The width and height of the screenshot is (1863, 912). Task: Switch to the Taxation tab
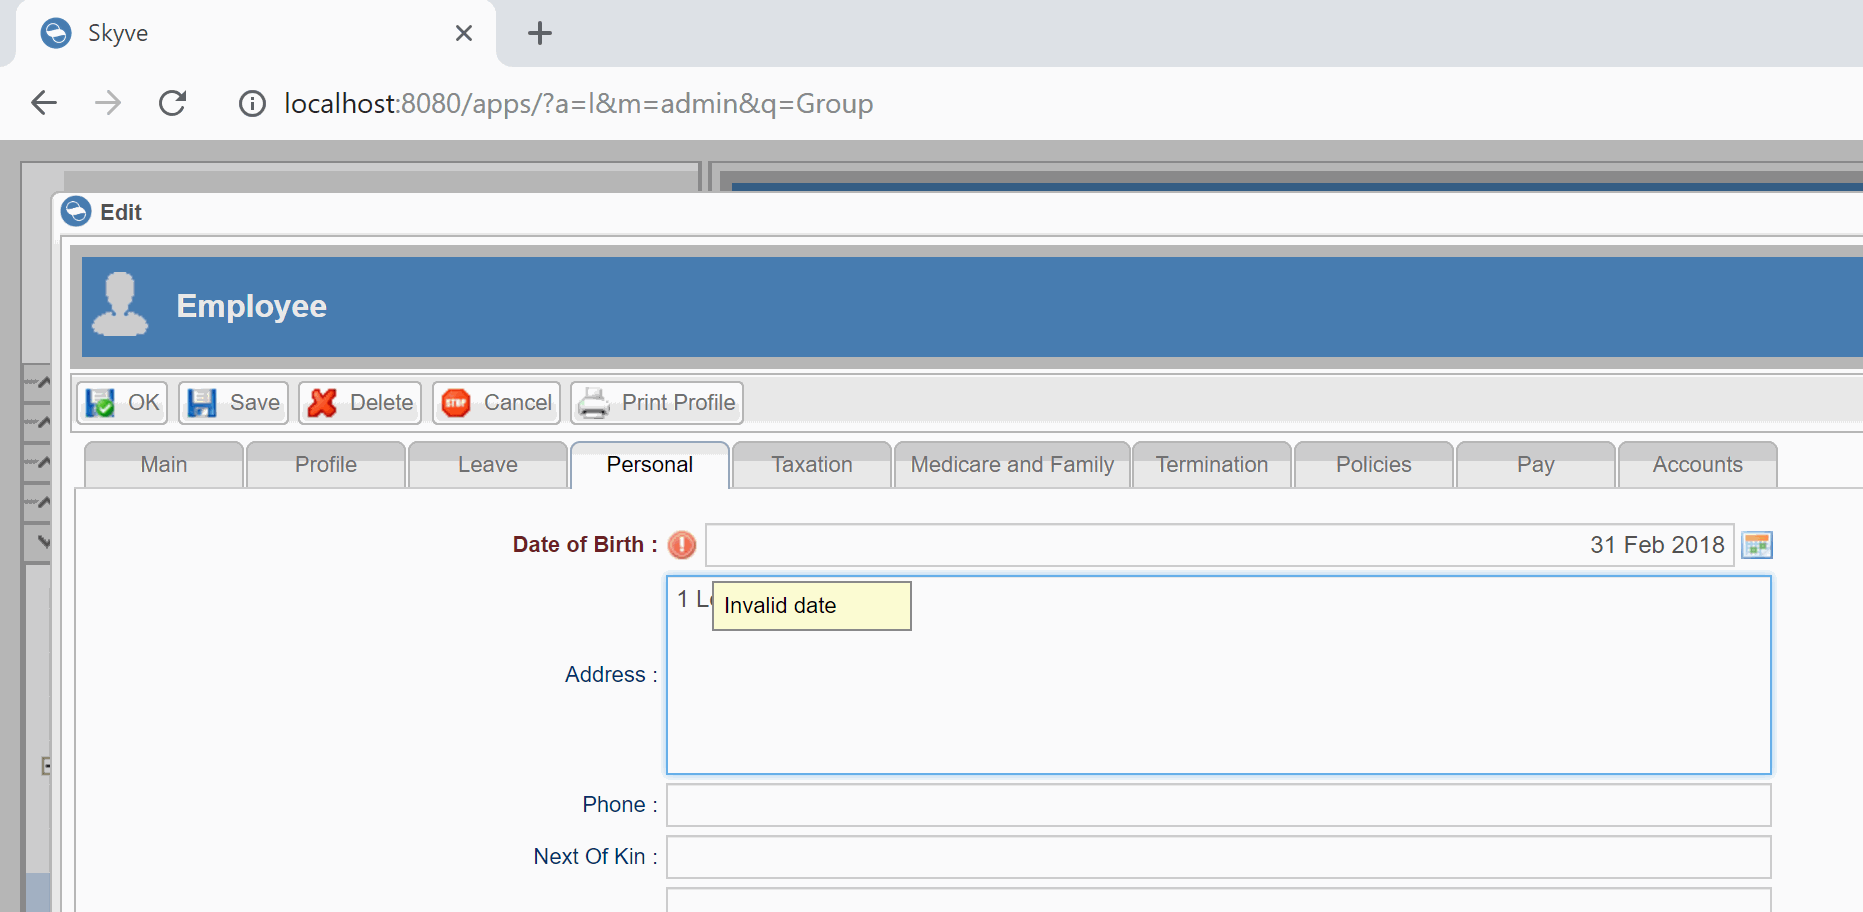(810, 464)
